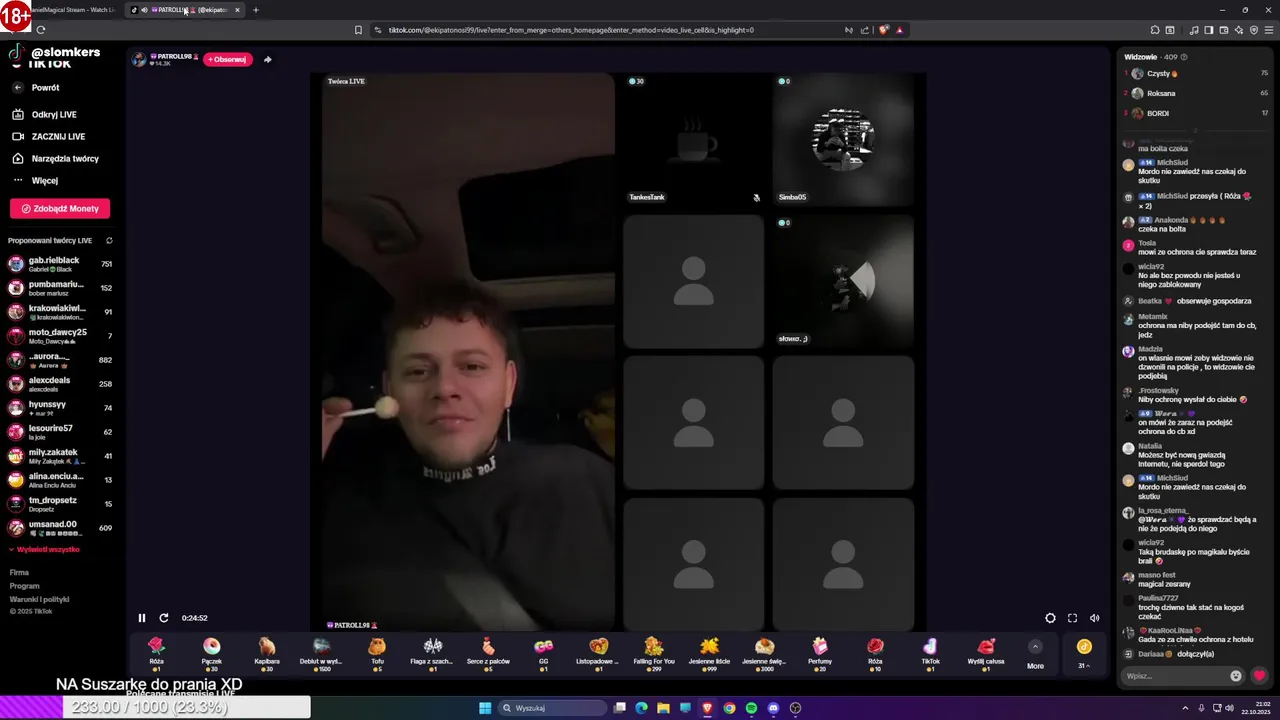Send the Debiut w wyścigach gift
The width and height of the screenshot is (1280, 720).
coord(322,653)
